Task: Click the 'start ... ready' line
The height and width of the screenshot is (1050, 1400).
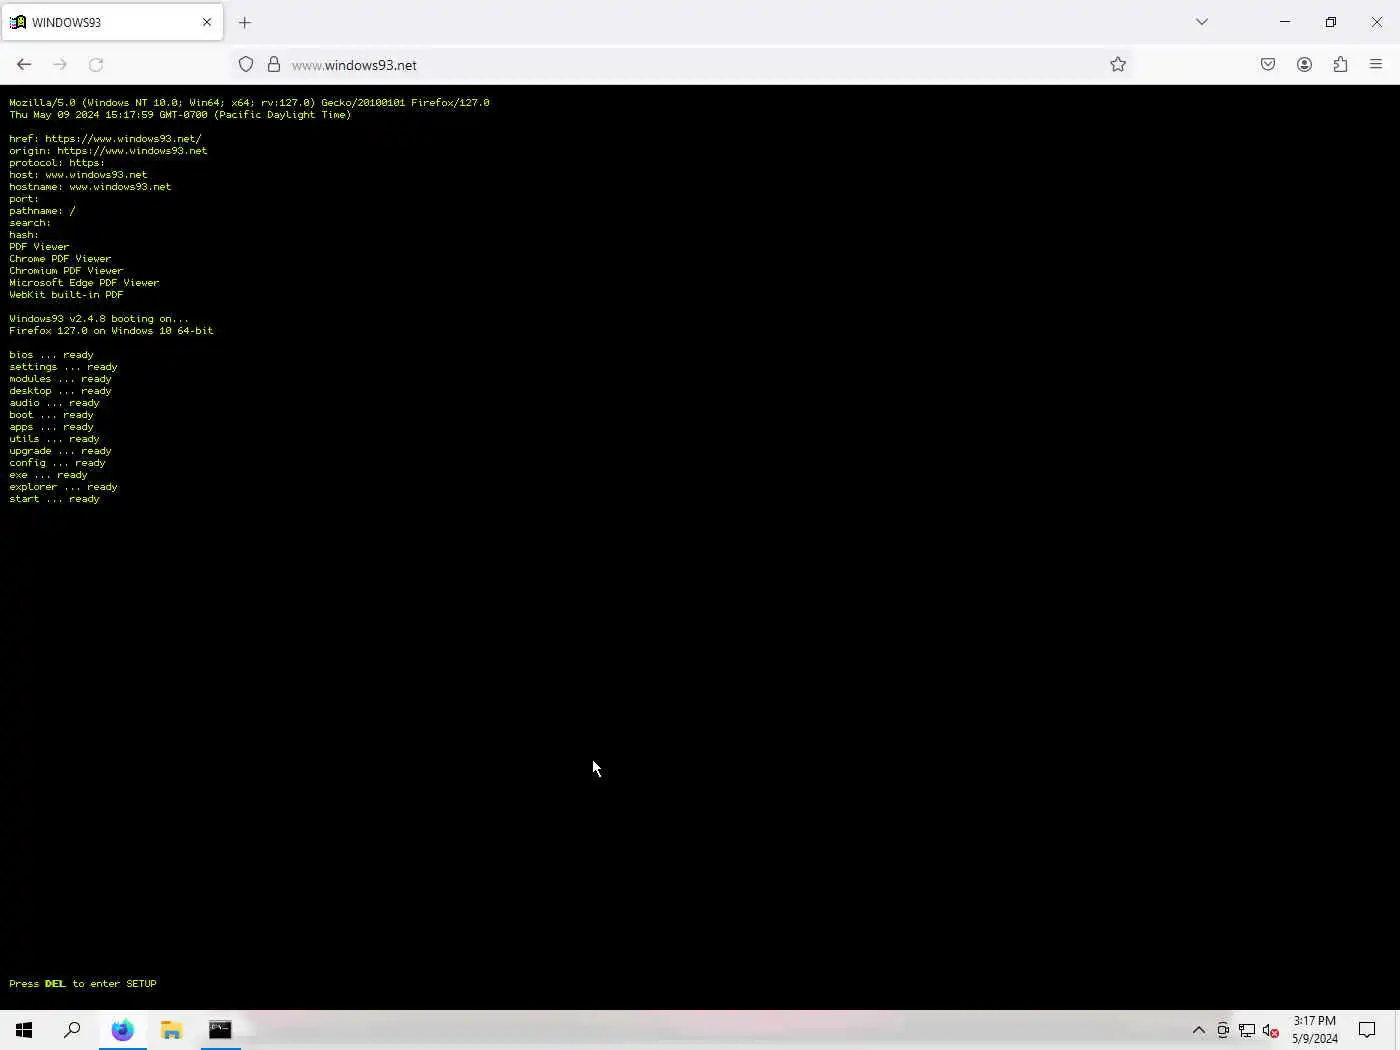Action: point(54,499)
